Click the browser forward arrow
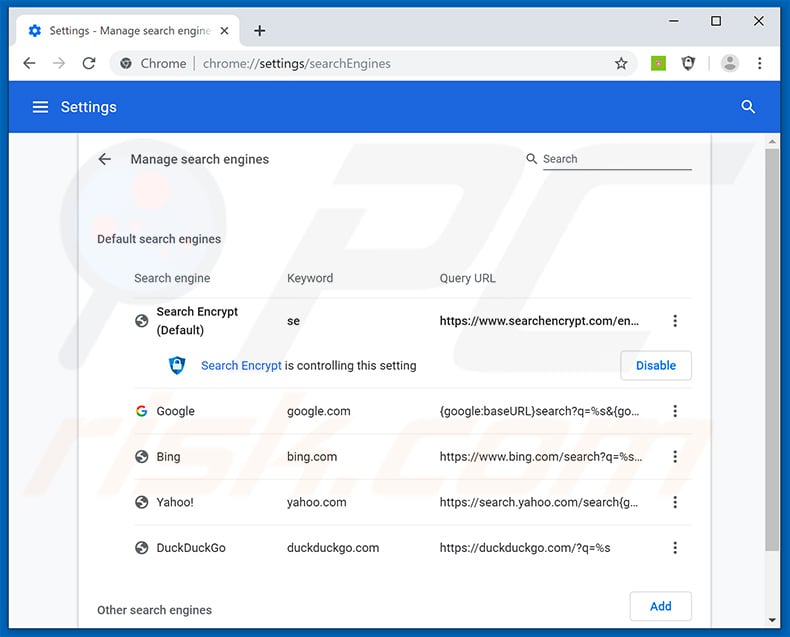Image resolution: width=790 pixels, height=637 pixels. pyautogui.click(x=59, y=63)
